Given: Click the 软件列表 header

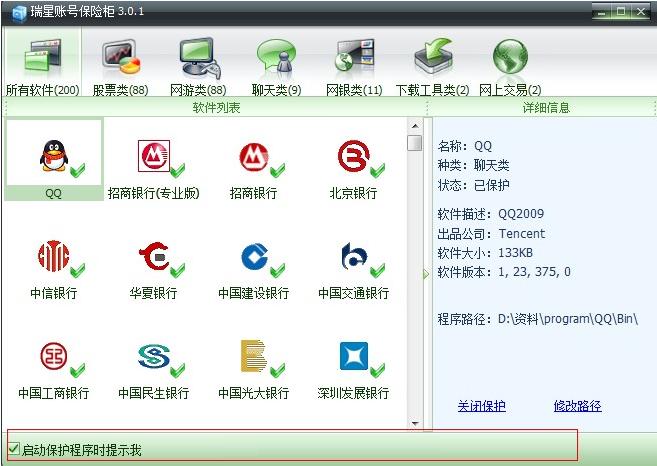Looking at the screenshot, I should click(216, 108).
